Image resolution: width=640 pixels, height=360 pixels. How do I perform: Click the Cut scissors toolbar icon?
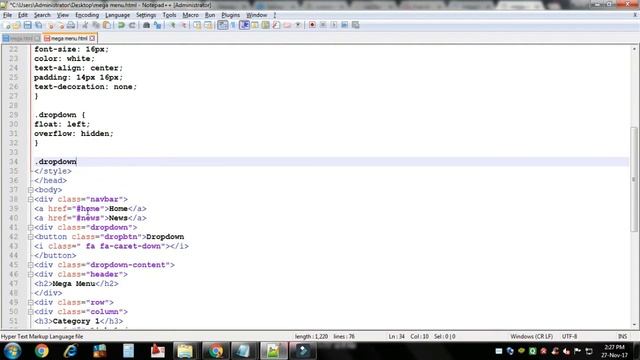coord(85,25)
